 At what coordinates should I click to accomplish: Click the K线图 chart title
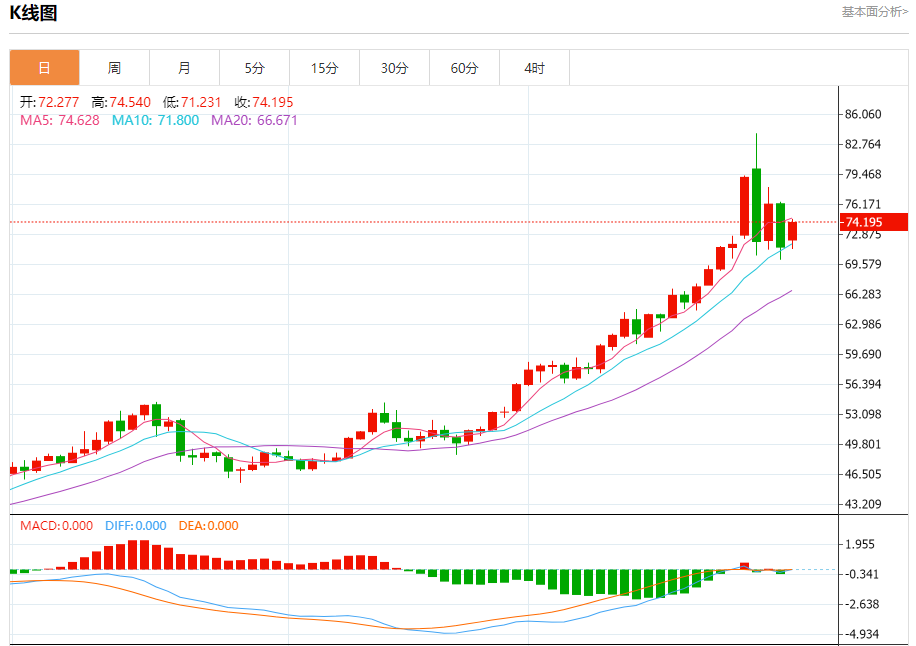point(33,13)
